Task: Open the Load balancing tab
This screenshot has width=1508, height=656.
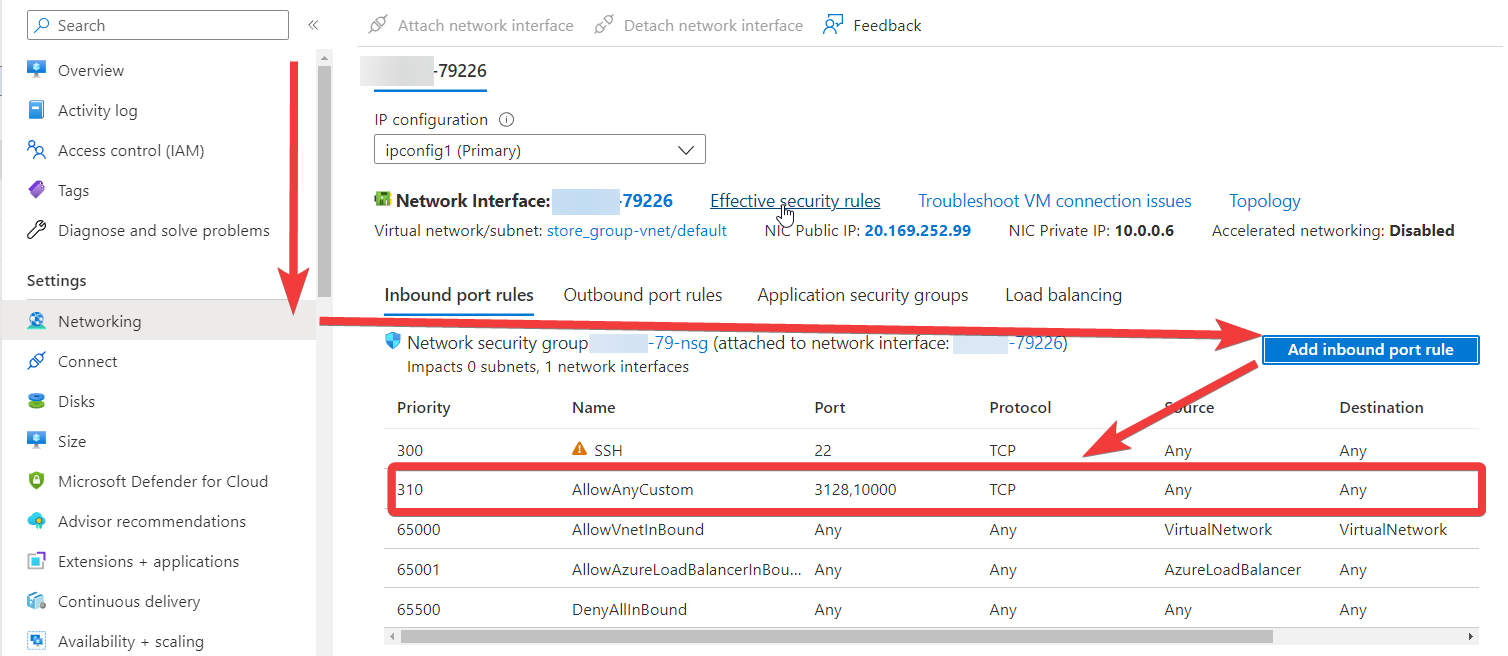Action: [1063, 295]
